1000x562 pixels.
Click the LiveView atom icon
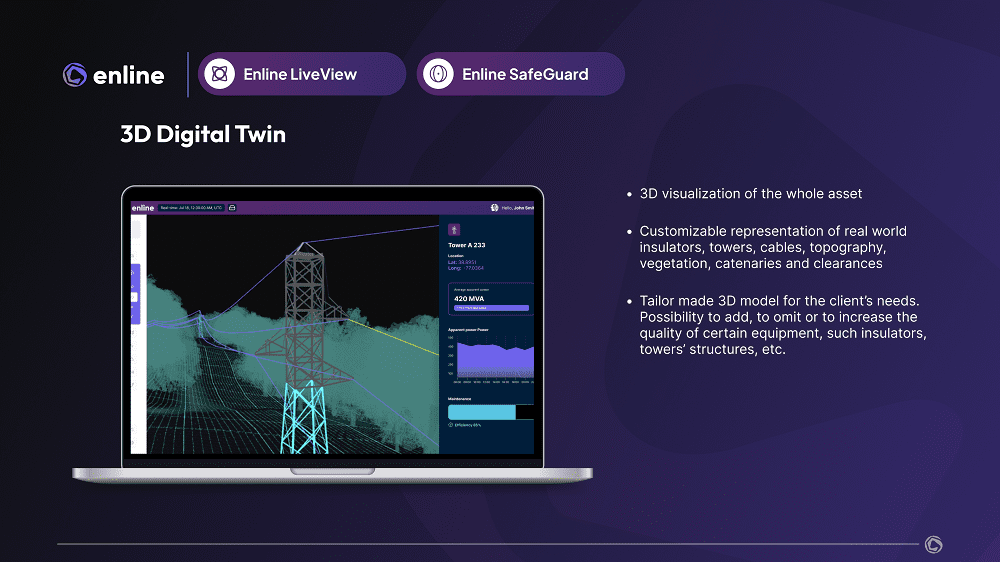219,74
